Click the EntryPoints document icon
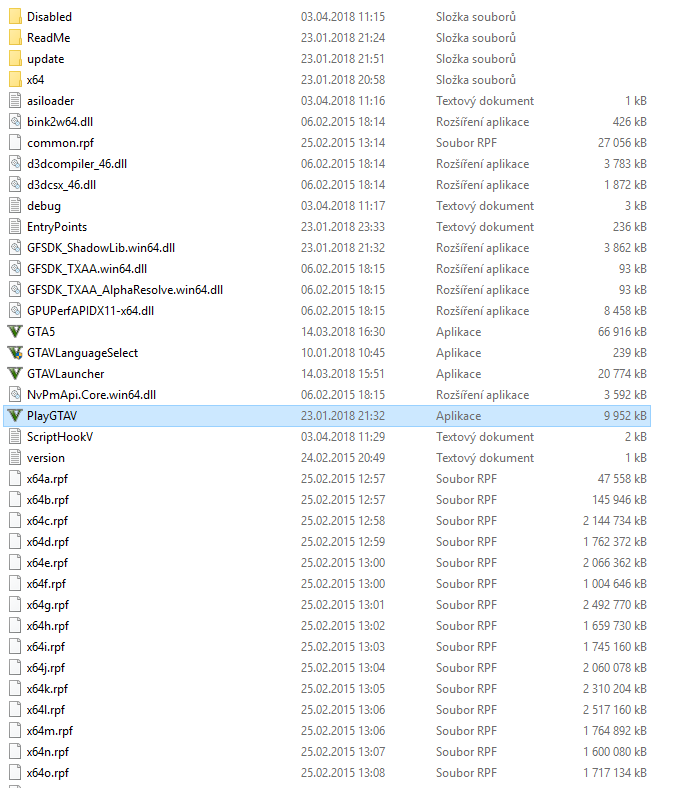 coord(15,227)
